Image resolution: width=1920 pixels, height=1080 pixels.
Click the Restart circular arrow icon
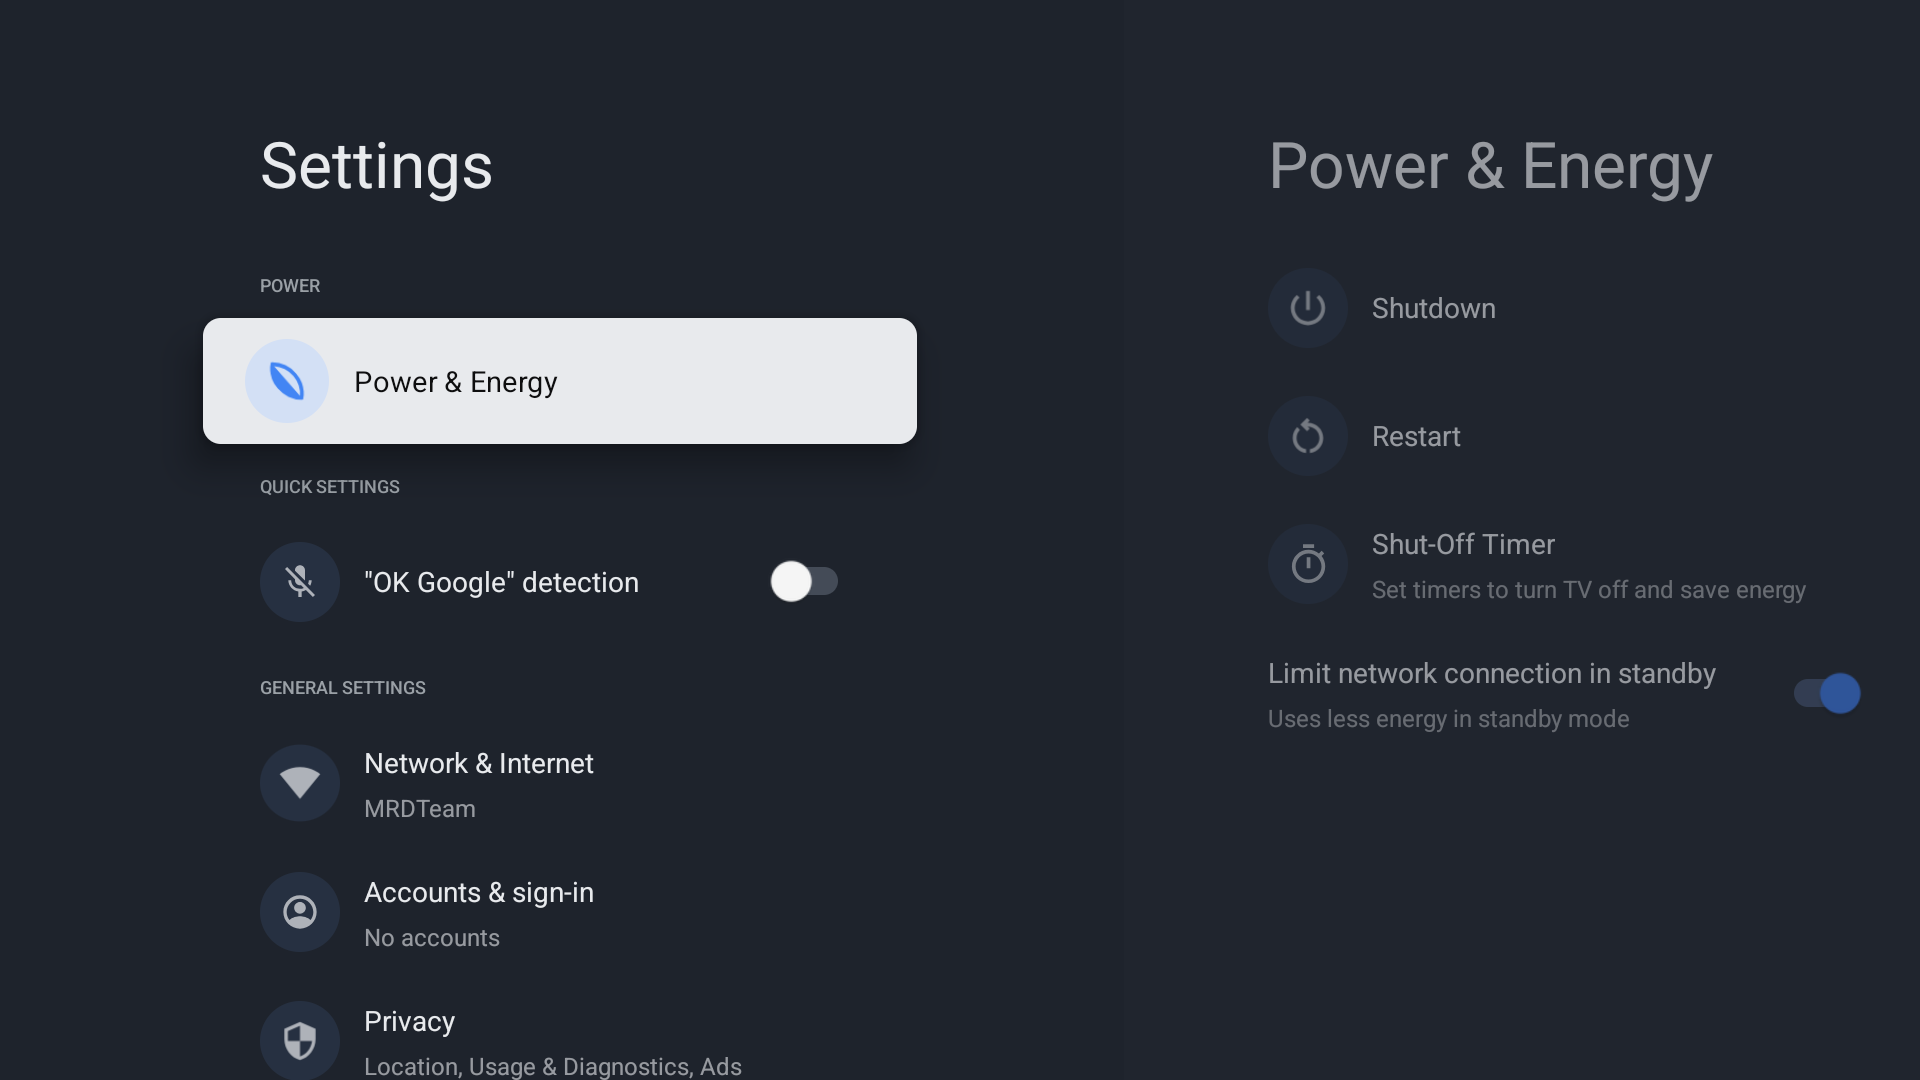(1308, 436)
